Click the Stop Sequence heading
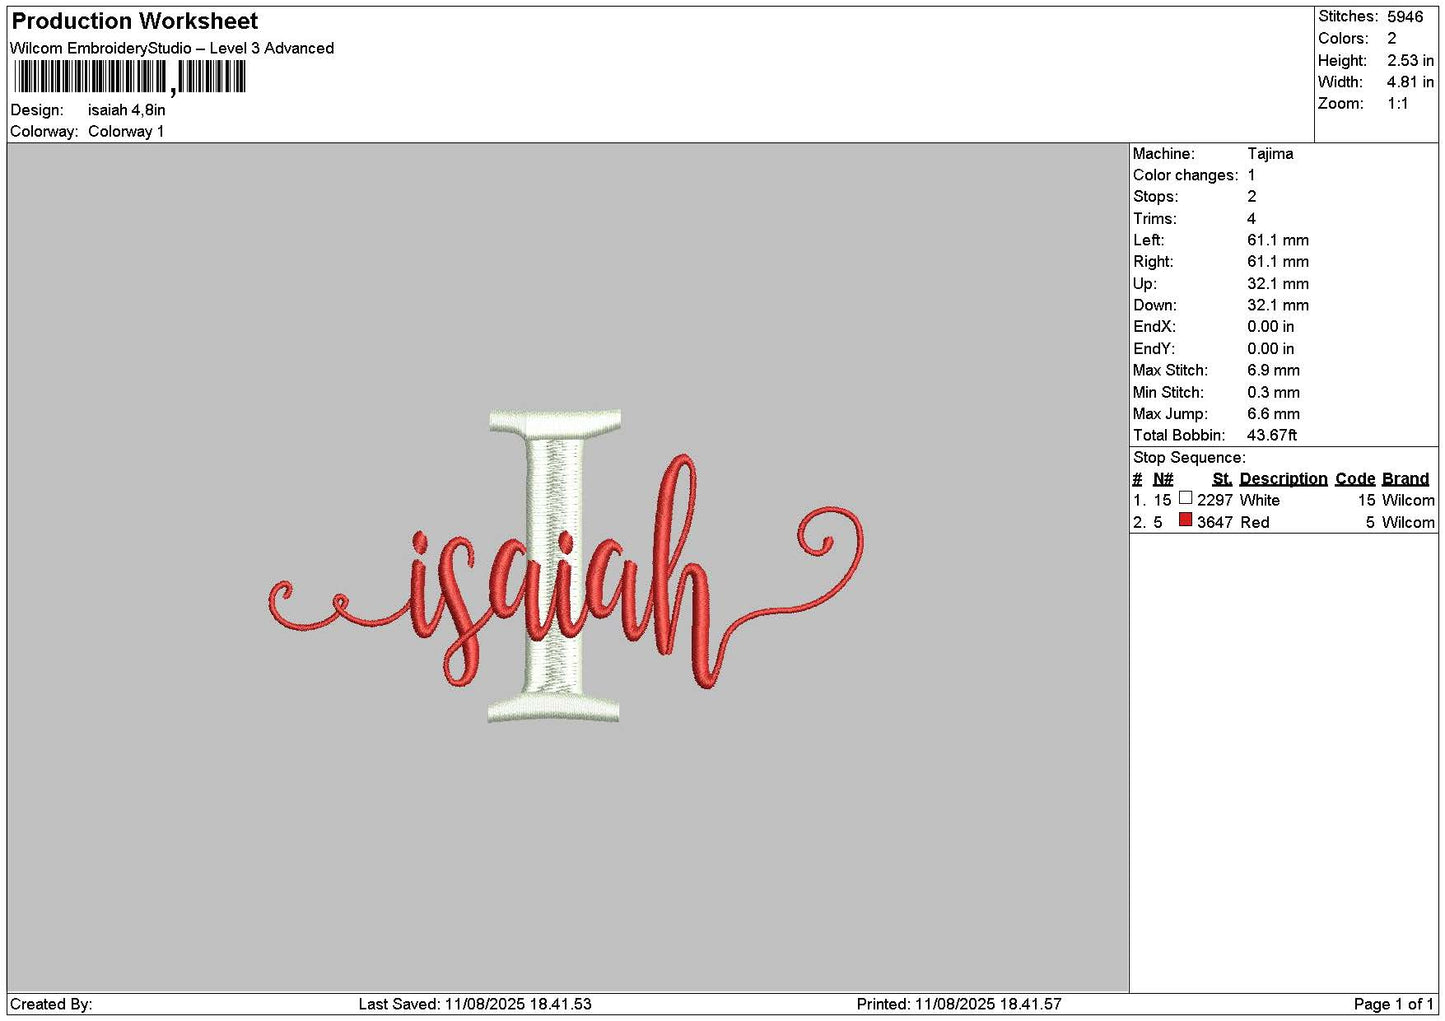 [1189, 457]
